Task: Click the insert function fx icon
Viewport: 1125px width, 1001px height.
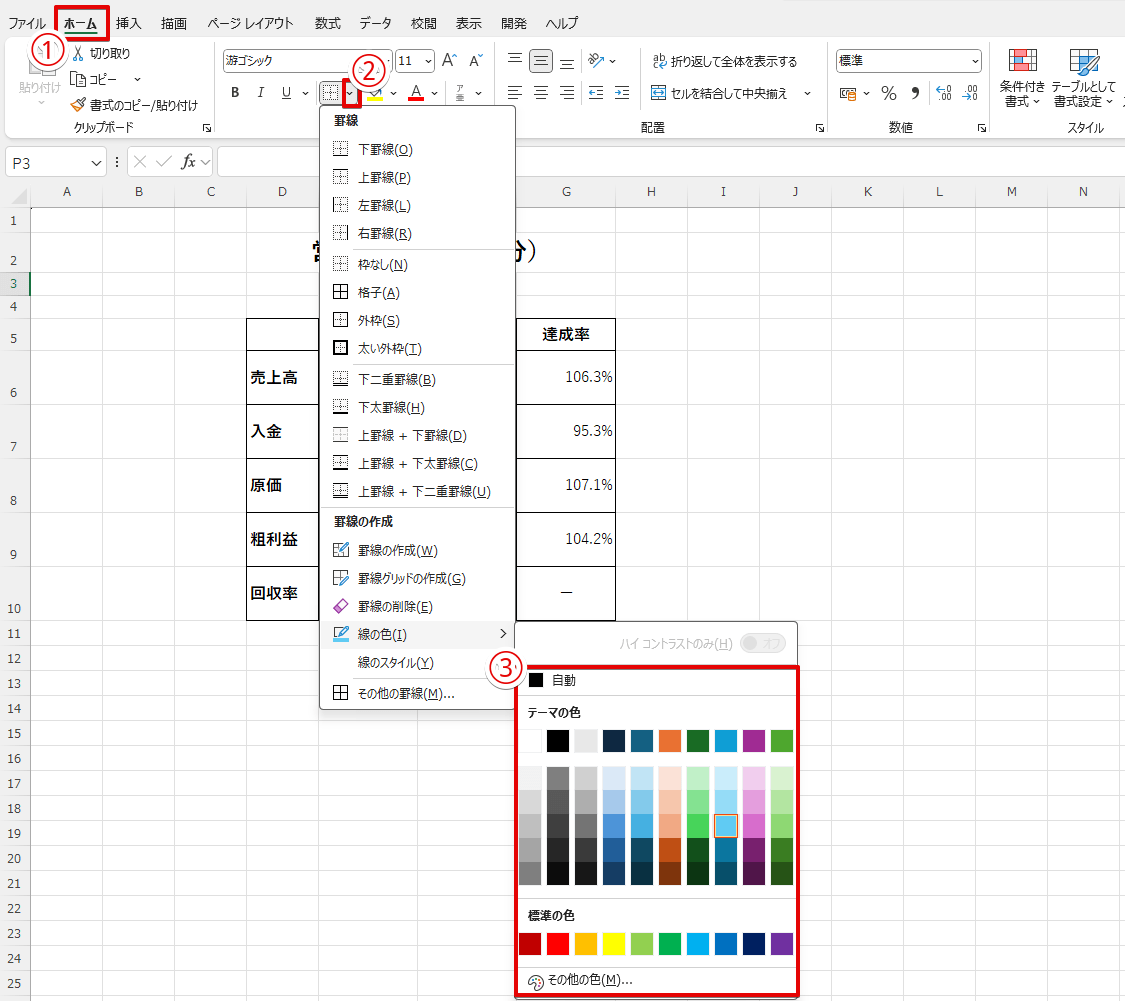Action: coord(188,162)
